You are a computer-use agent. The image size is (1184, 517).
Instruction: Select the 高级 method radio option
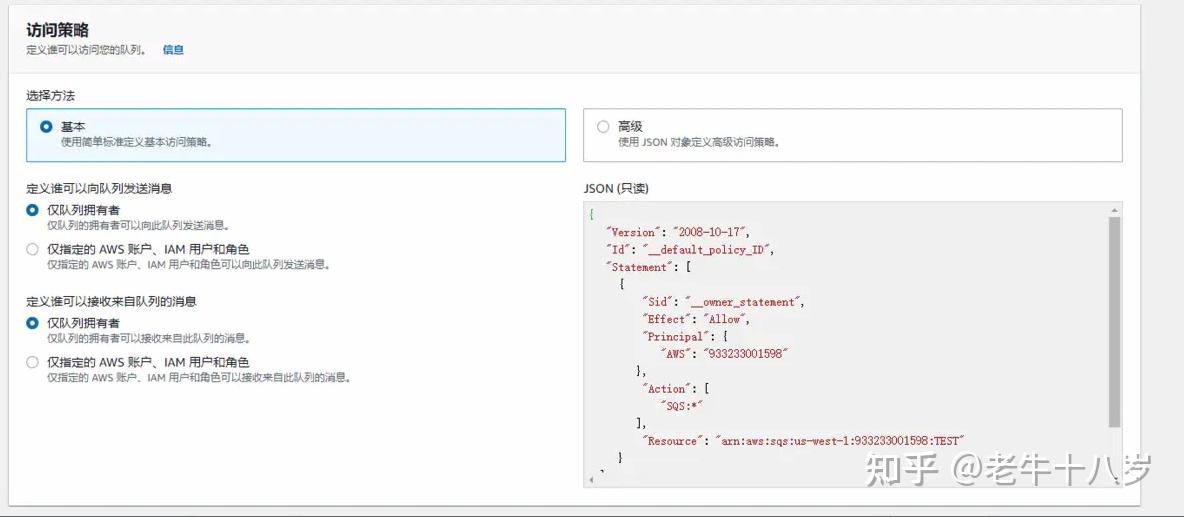(x=603, y=127)
